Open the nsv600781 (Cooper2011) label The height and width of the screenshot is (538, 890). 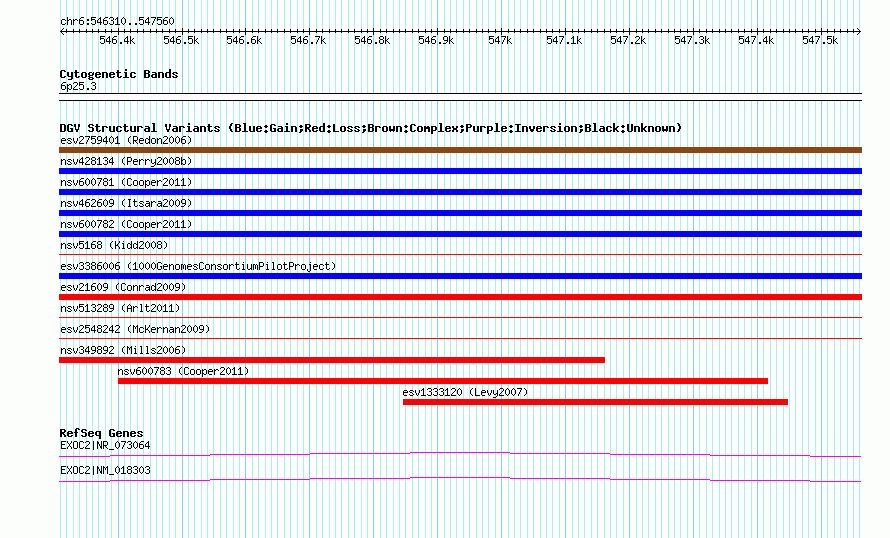tap(126, 182)
